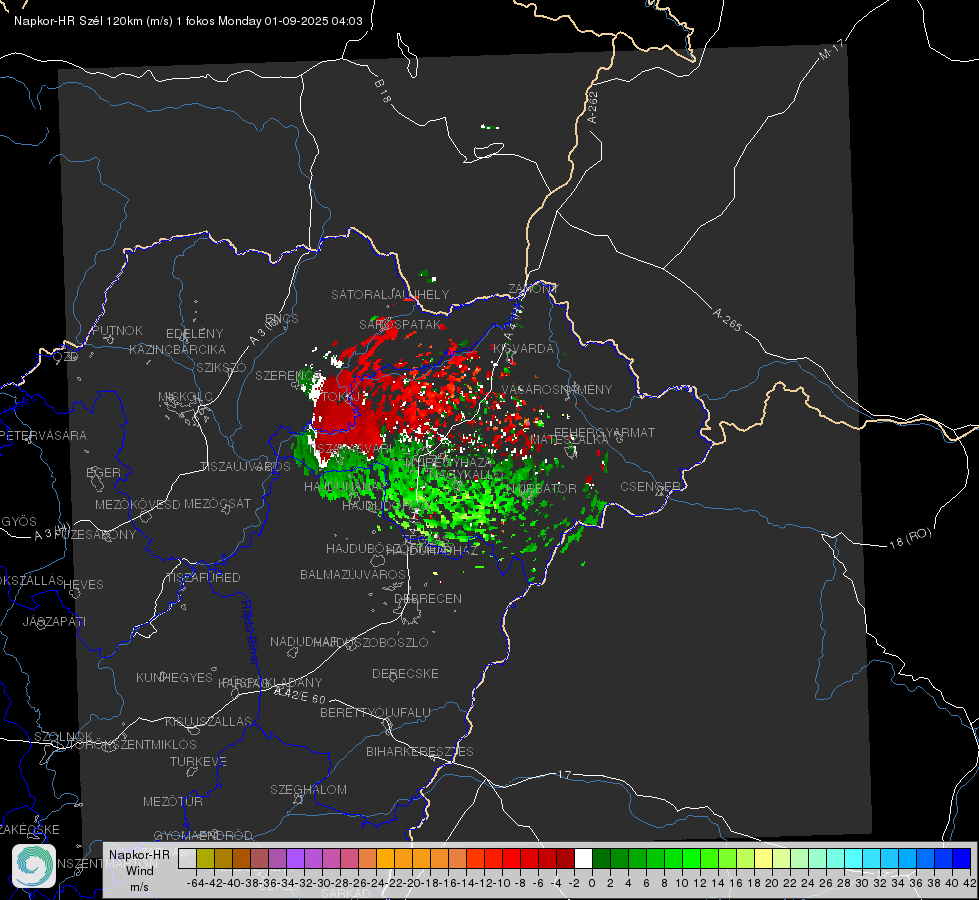Click the m/s unit label in the legend
The width and height of the screenshot is (979, 900).
tap(139, 886)
